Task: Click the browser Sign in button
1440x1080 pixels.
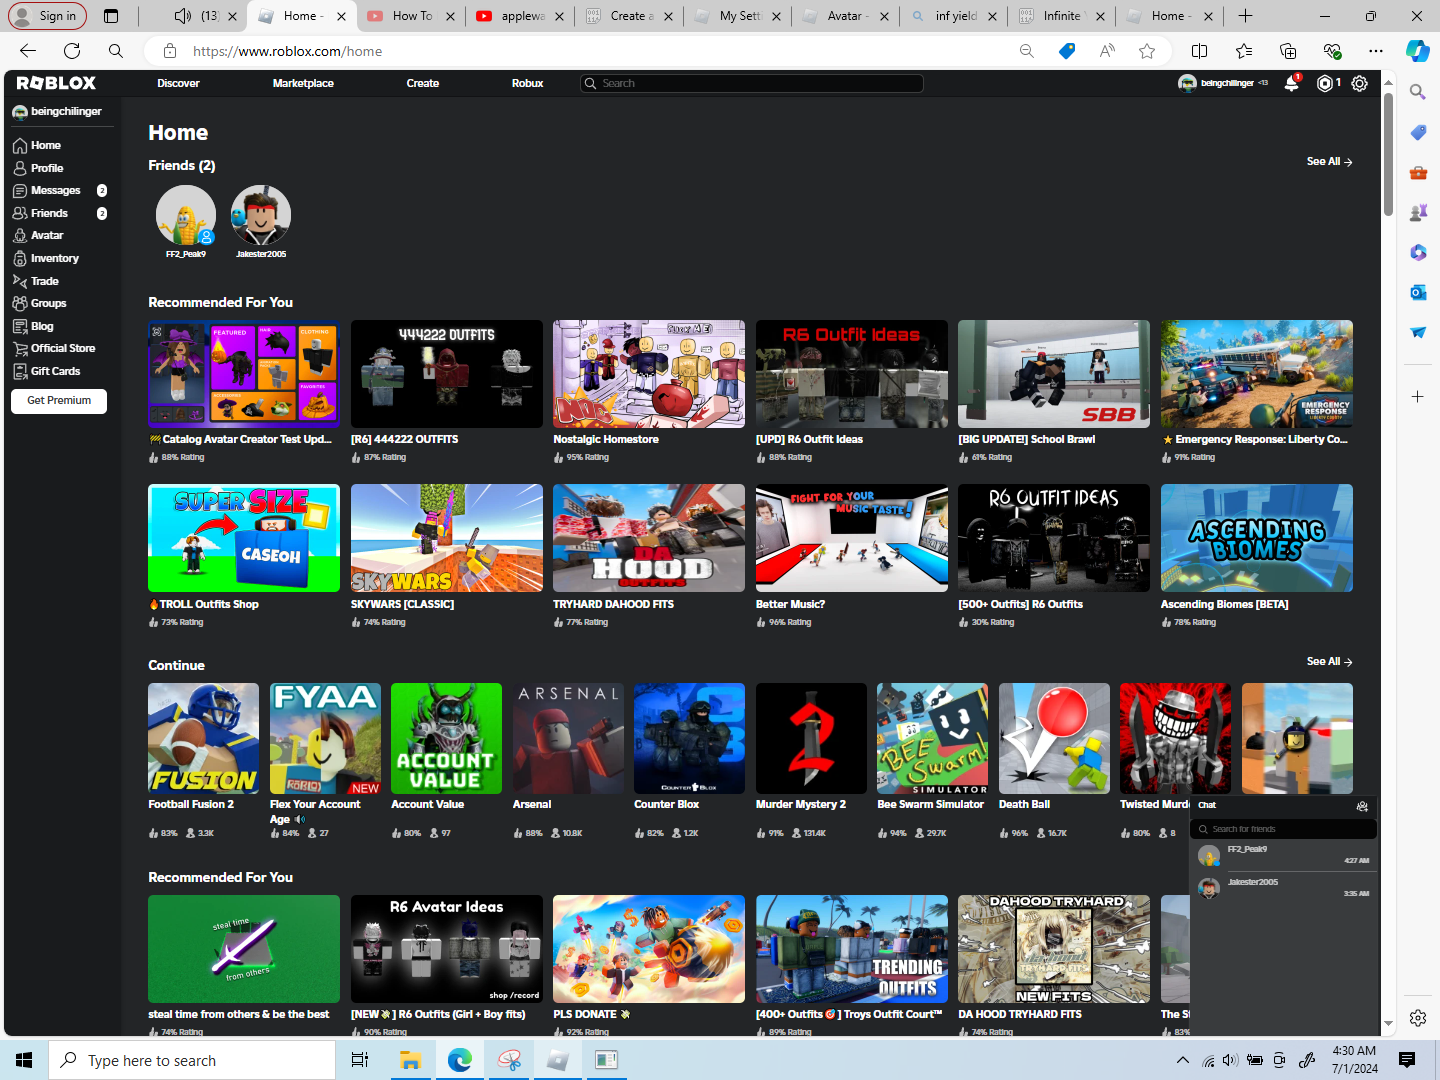Action: (x=48, y=16)
